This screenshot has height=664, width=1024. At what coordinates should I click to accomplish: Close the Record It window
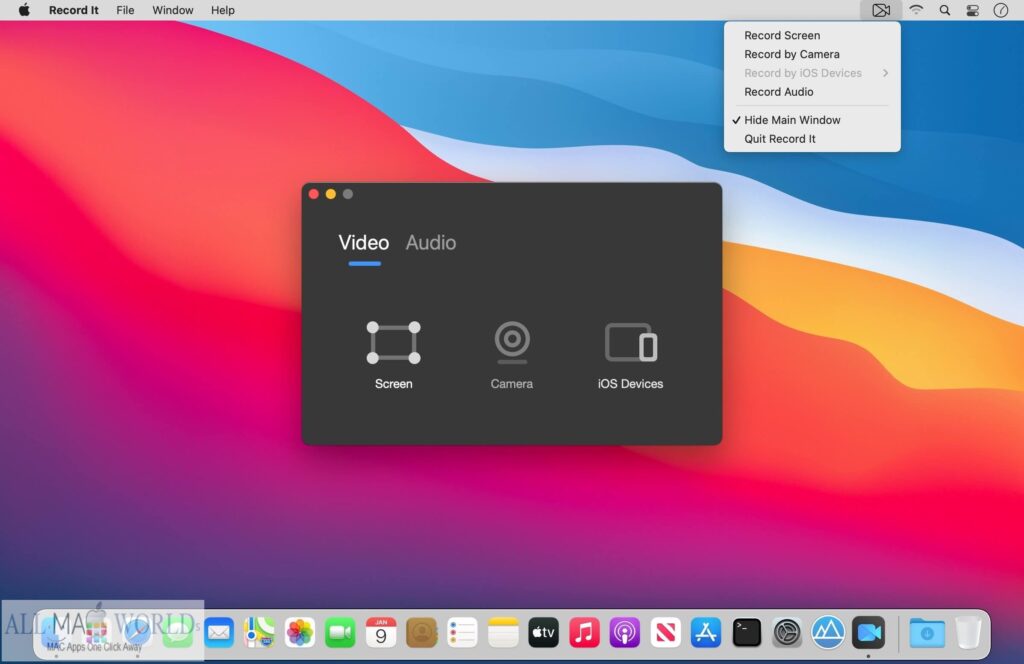313,194
